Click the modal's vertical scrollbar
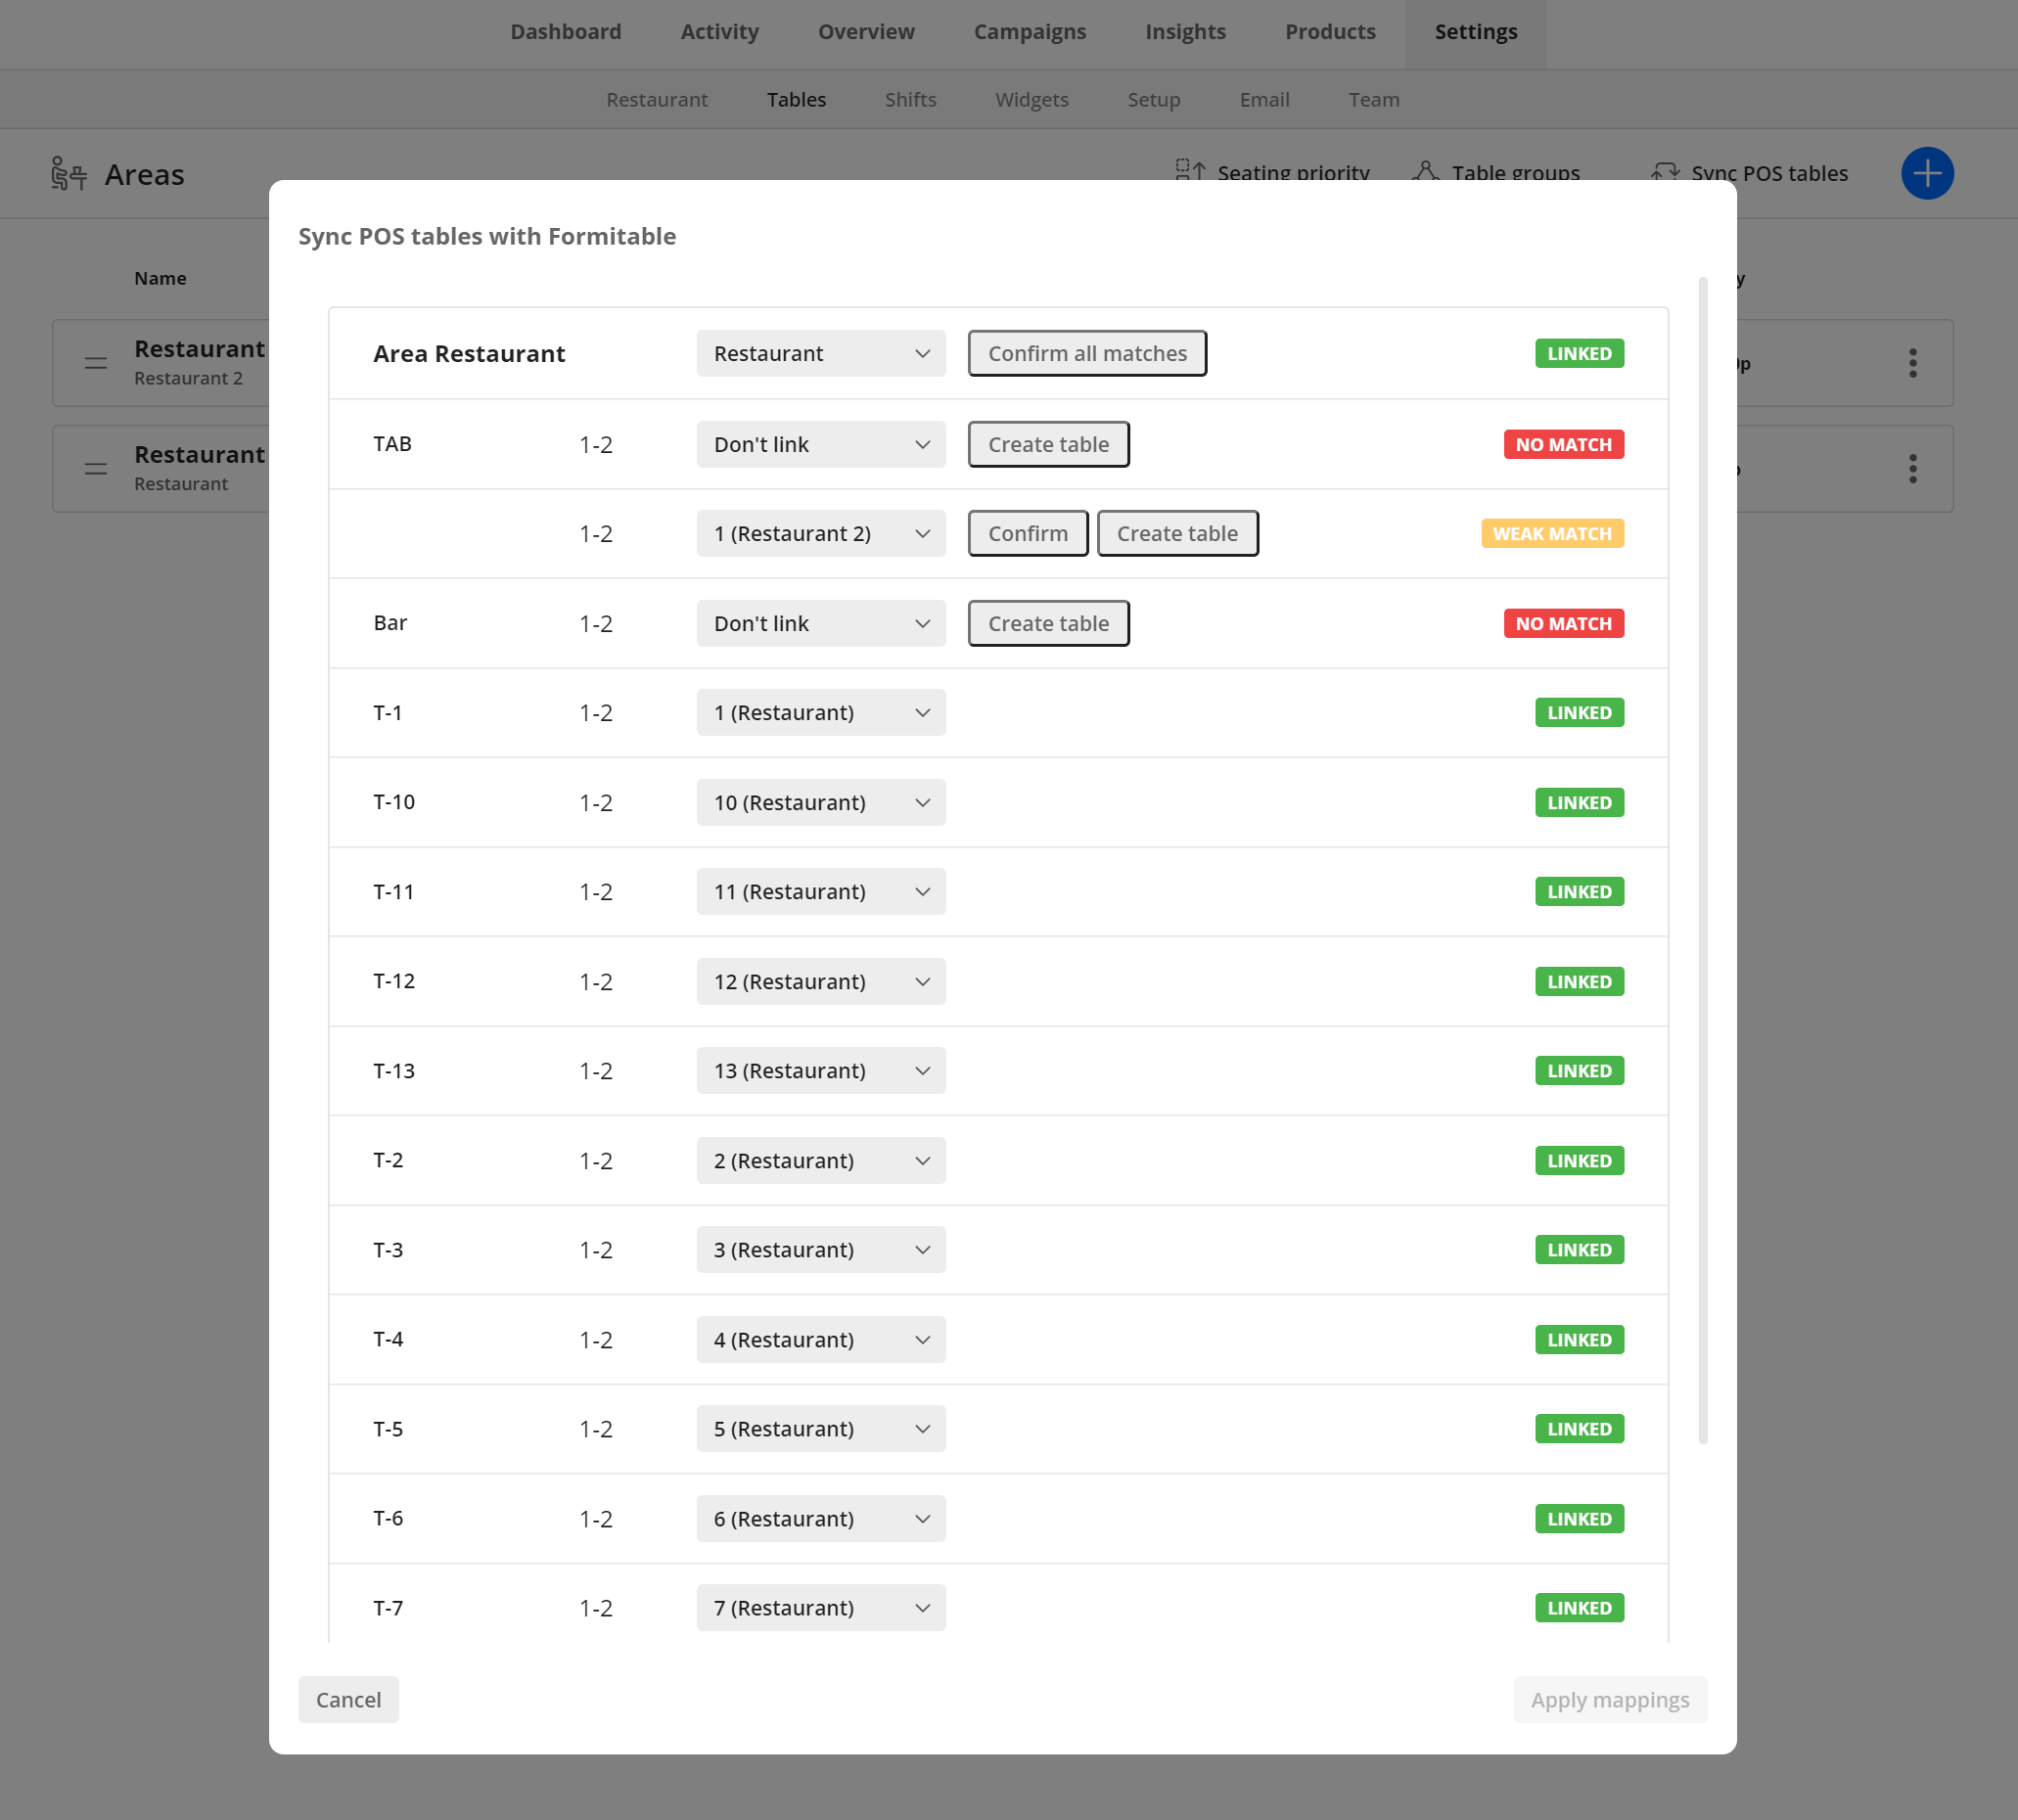Viewport: 2018px width, 1820px height. (x=1702, y=860)
